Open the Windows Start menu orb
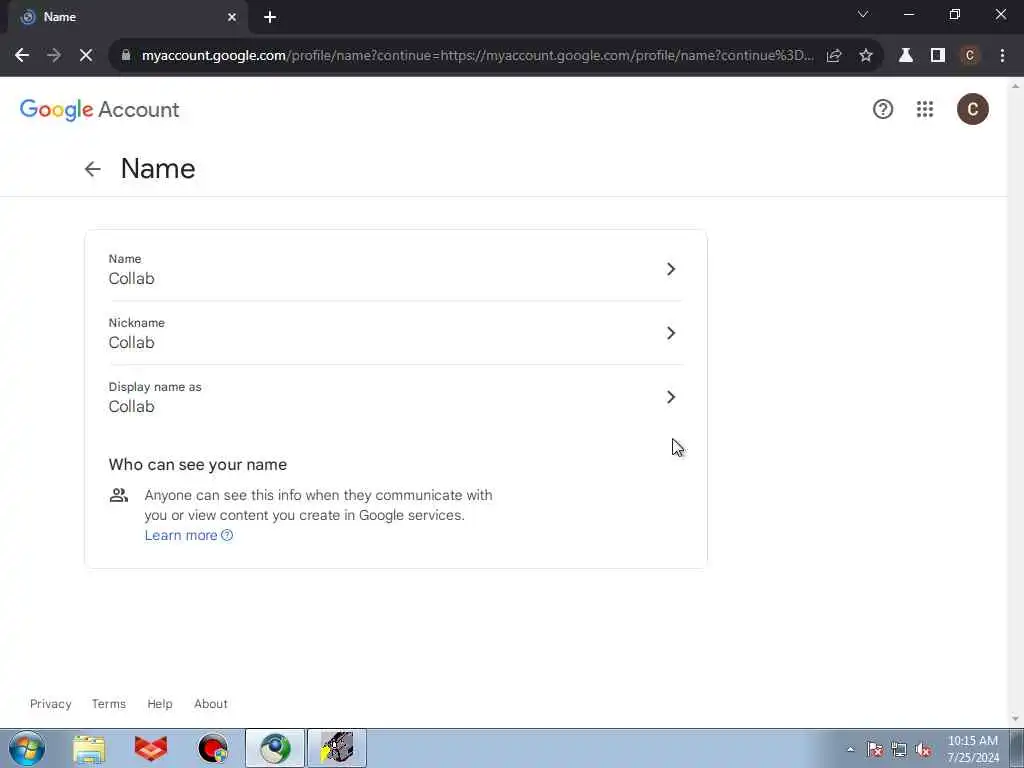 click(x=27, y=748)
